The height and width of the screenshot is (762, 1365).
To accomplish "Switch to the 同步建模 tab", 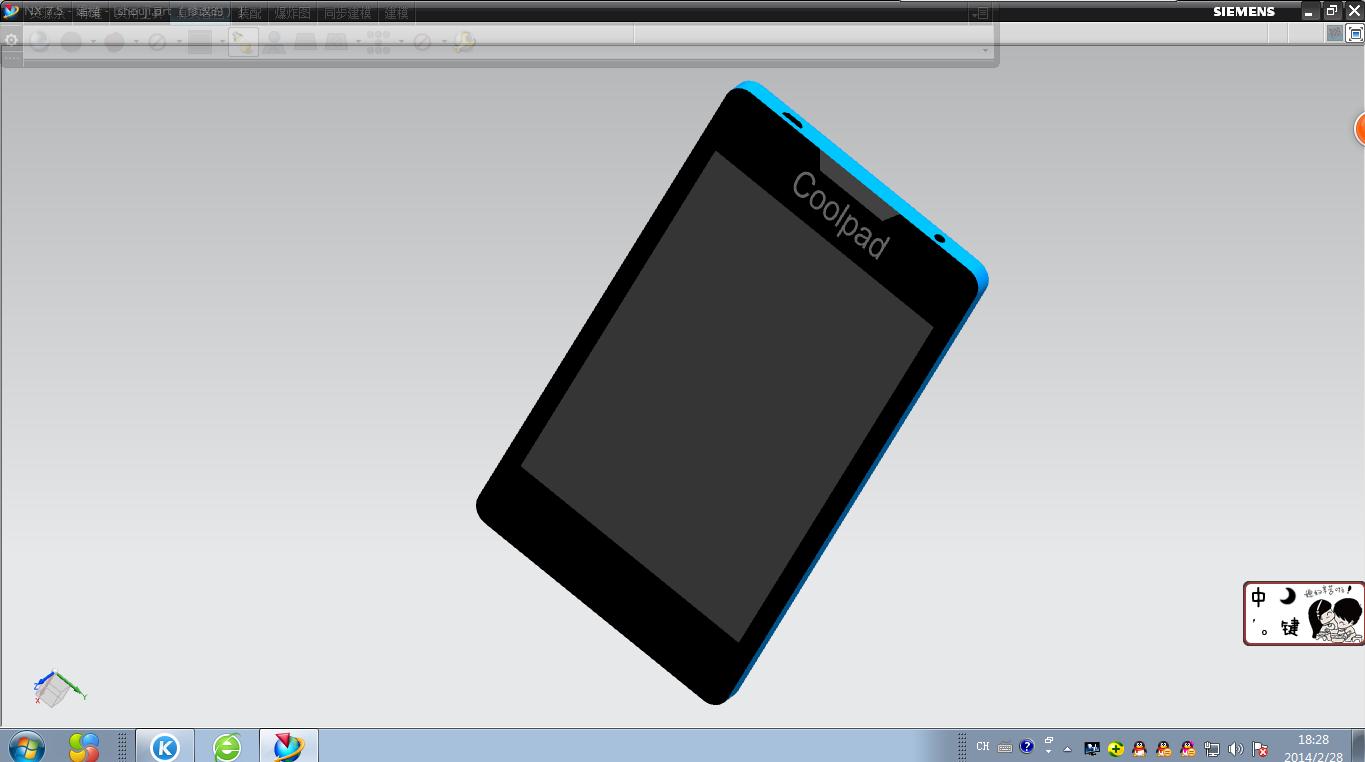I will point(347,13).
